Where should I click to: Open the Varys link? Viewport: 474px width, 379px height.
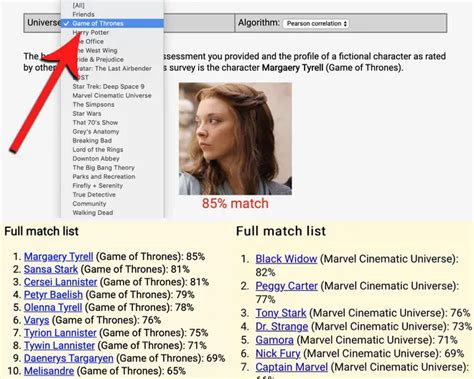point(37,320)
